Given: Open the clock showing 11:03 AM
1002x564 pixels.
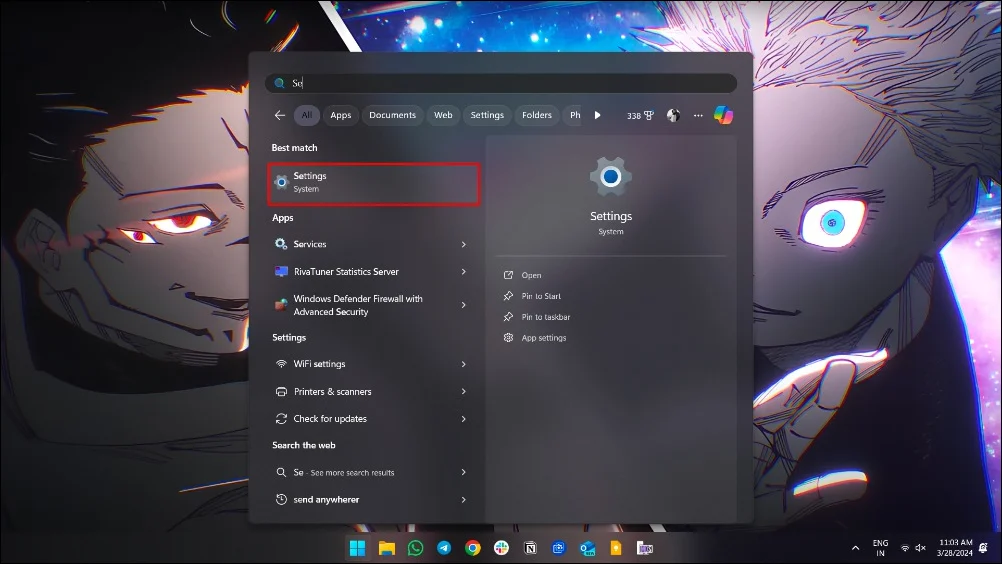Looking at the screenshot, I should [955, 547].
